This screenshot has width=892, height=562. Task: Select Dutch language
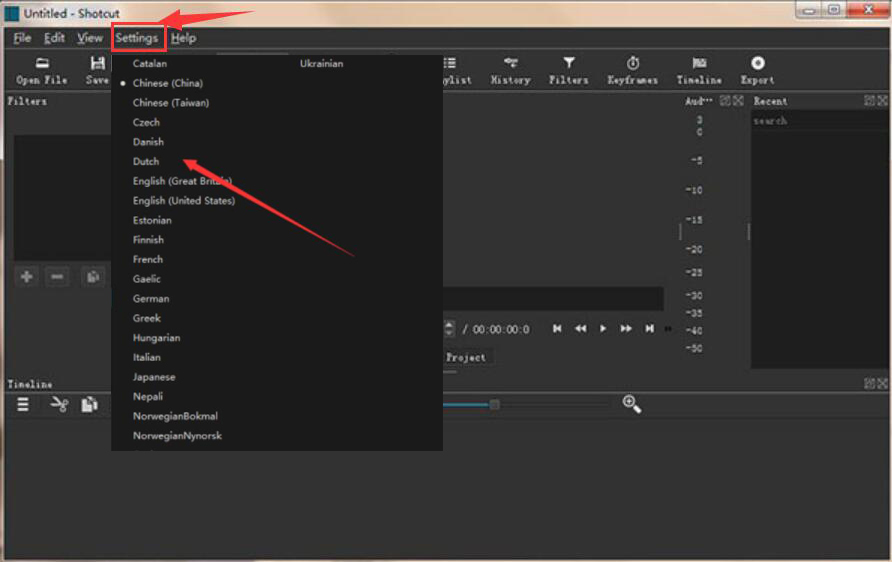point(146,162)
